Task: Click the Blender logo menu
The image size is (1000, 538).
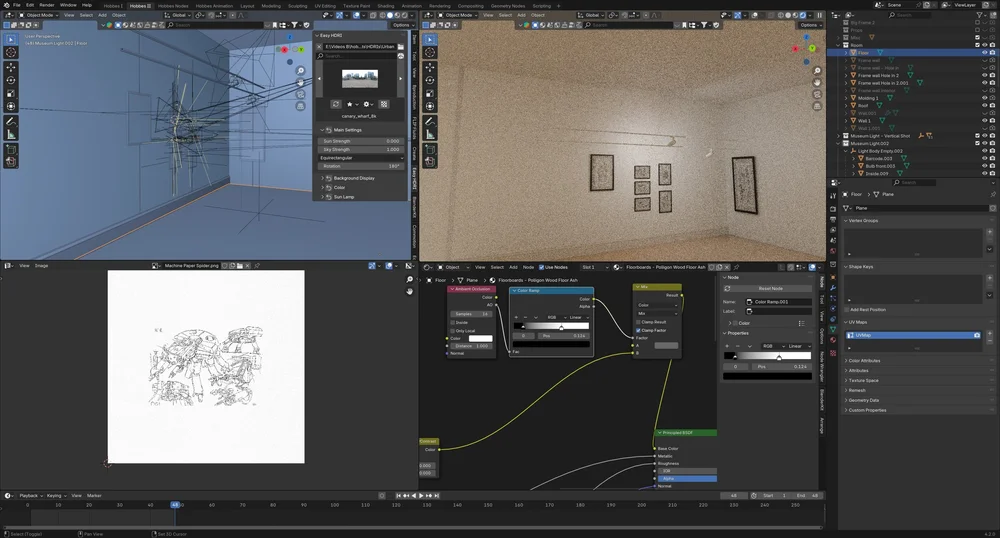Action: pos(6,5)
